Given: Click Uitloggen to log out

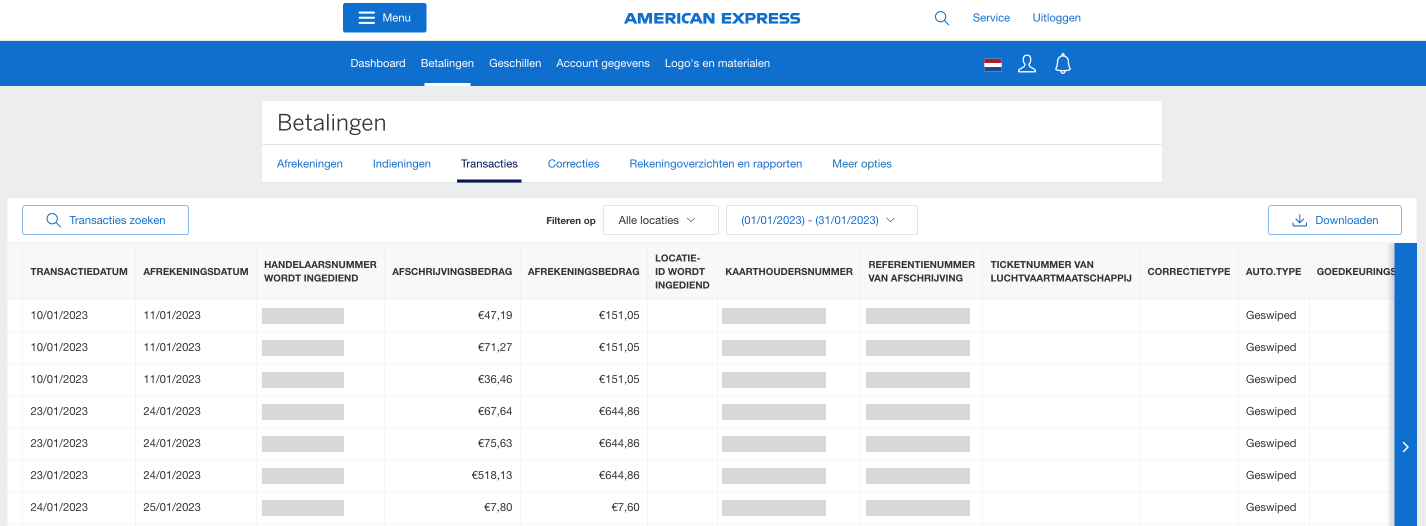Looking at the screenshot, I should pos(1056,18).
